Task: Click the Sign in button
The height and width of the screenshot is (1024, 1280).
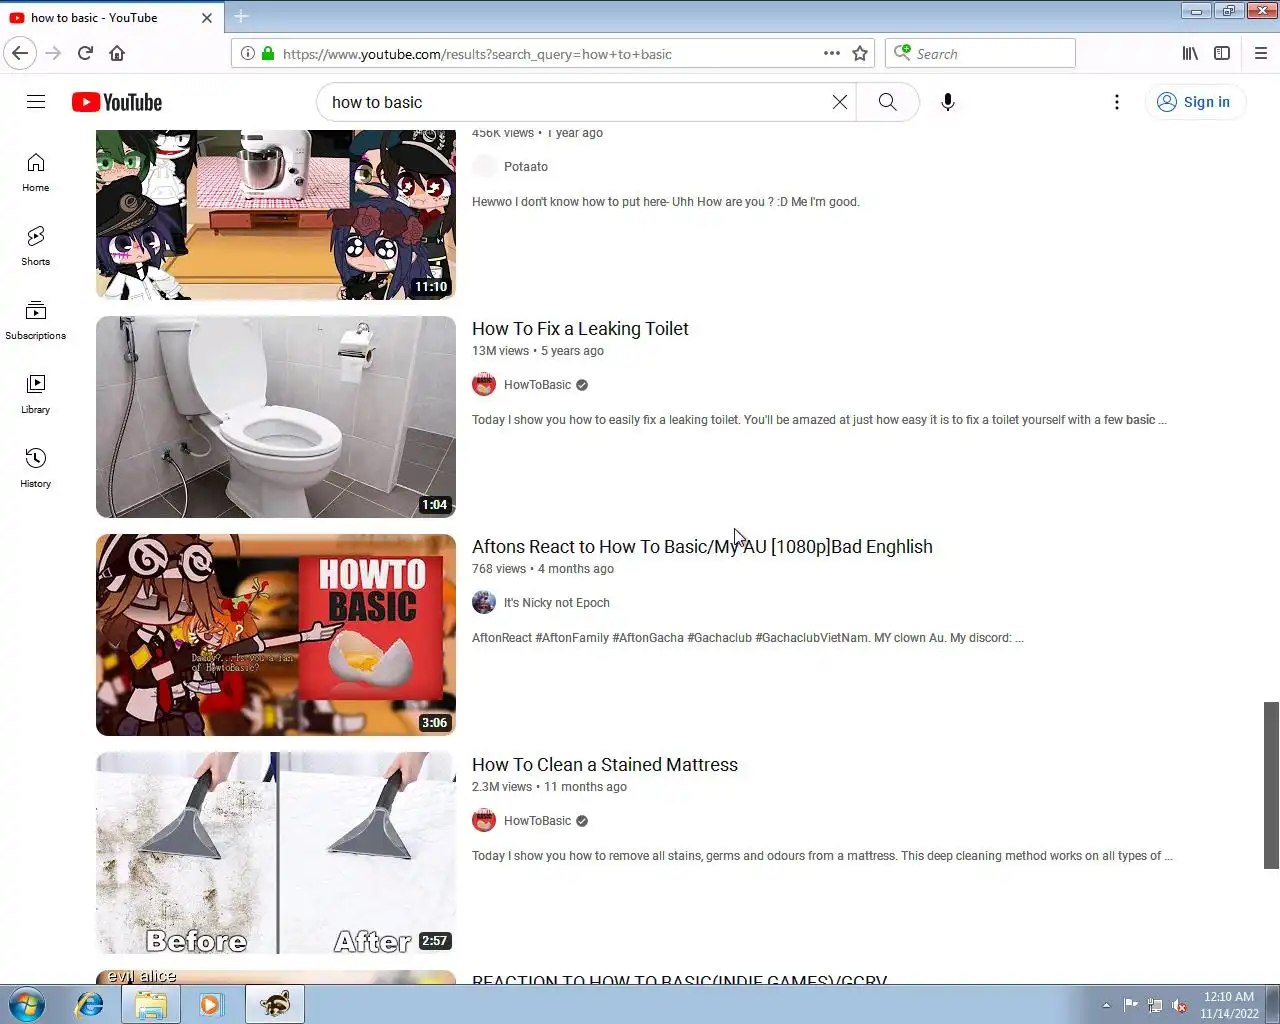Action: (1195, 102)
